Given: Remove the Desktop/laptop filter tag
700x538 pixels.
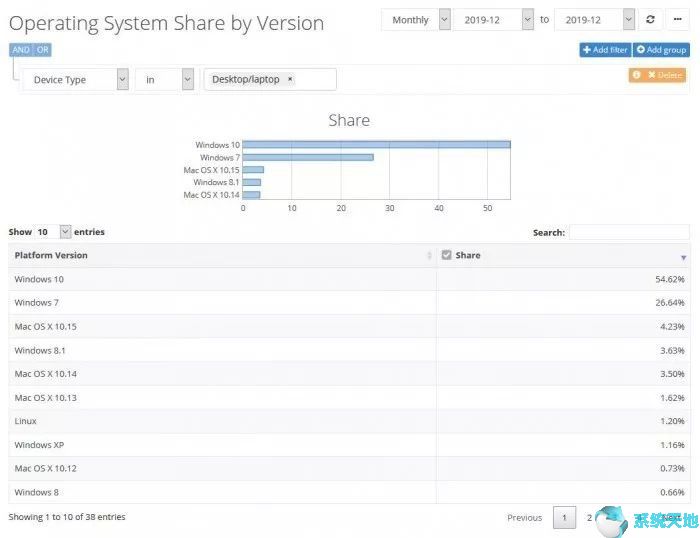Looking at the screenshot, I should click(x=290, y=79).
